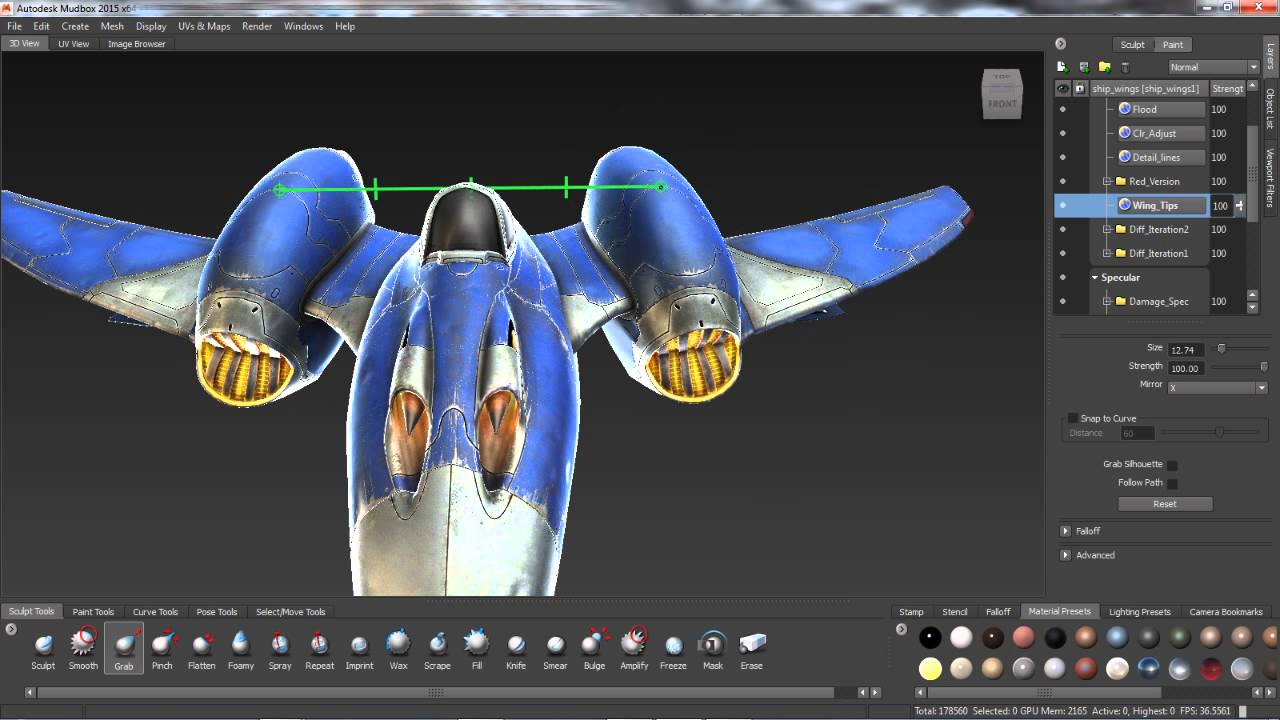Collapse the Specular channel group
Screen dimensions: 1280x720
click(x=1095, y=277)
